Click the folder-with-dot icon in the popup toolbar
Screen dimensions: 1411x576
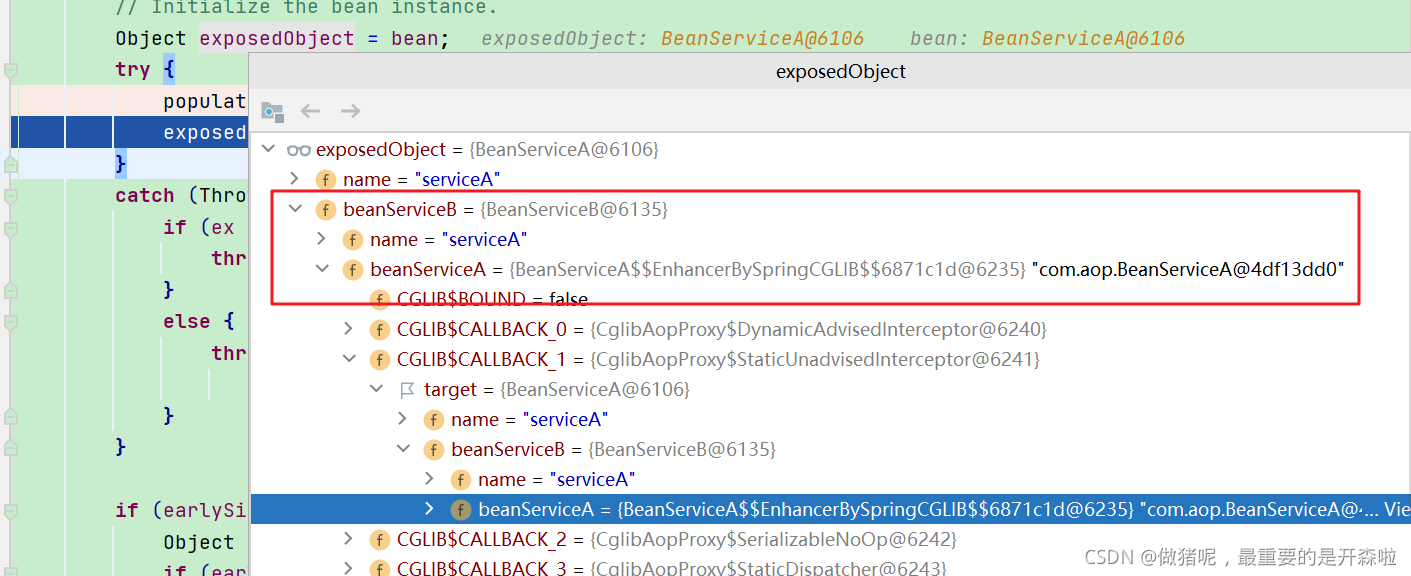(x=272, y=111)
